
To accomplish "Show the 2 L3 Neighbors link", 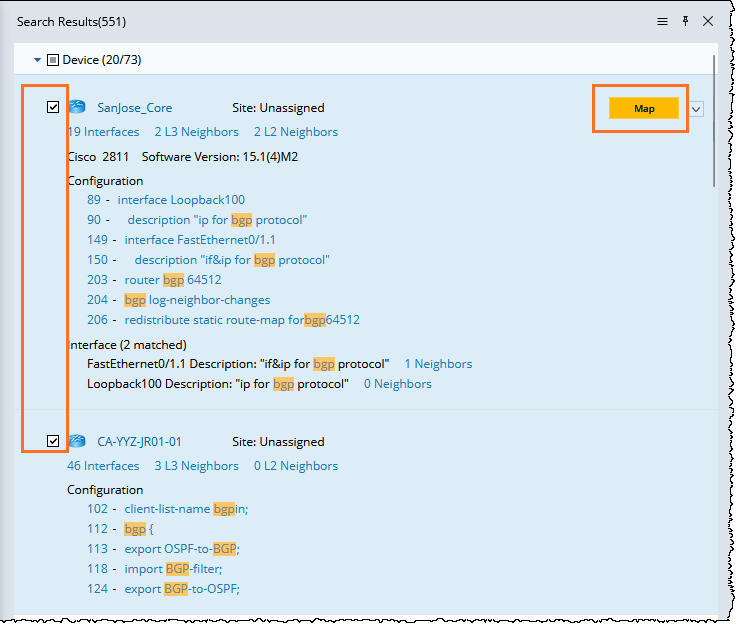I will coord(196,132).
